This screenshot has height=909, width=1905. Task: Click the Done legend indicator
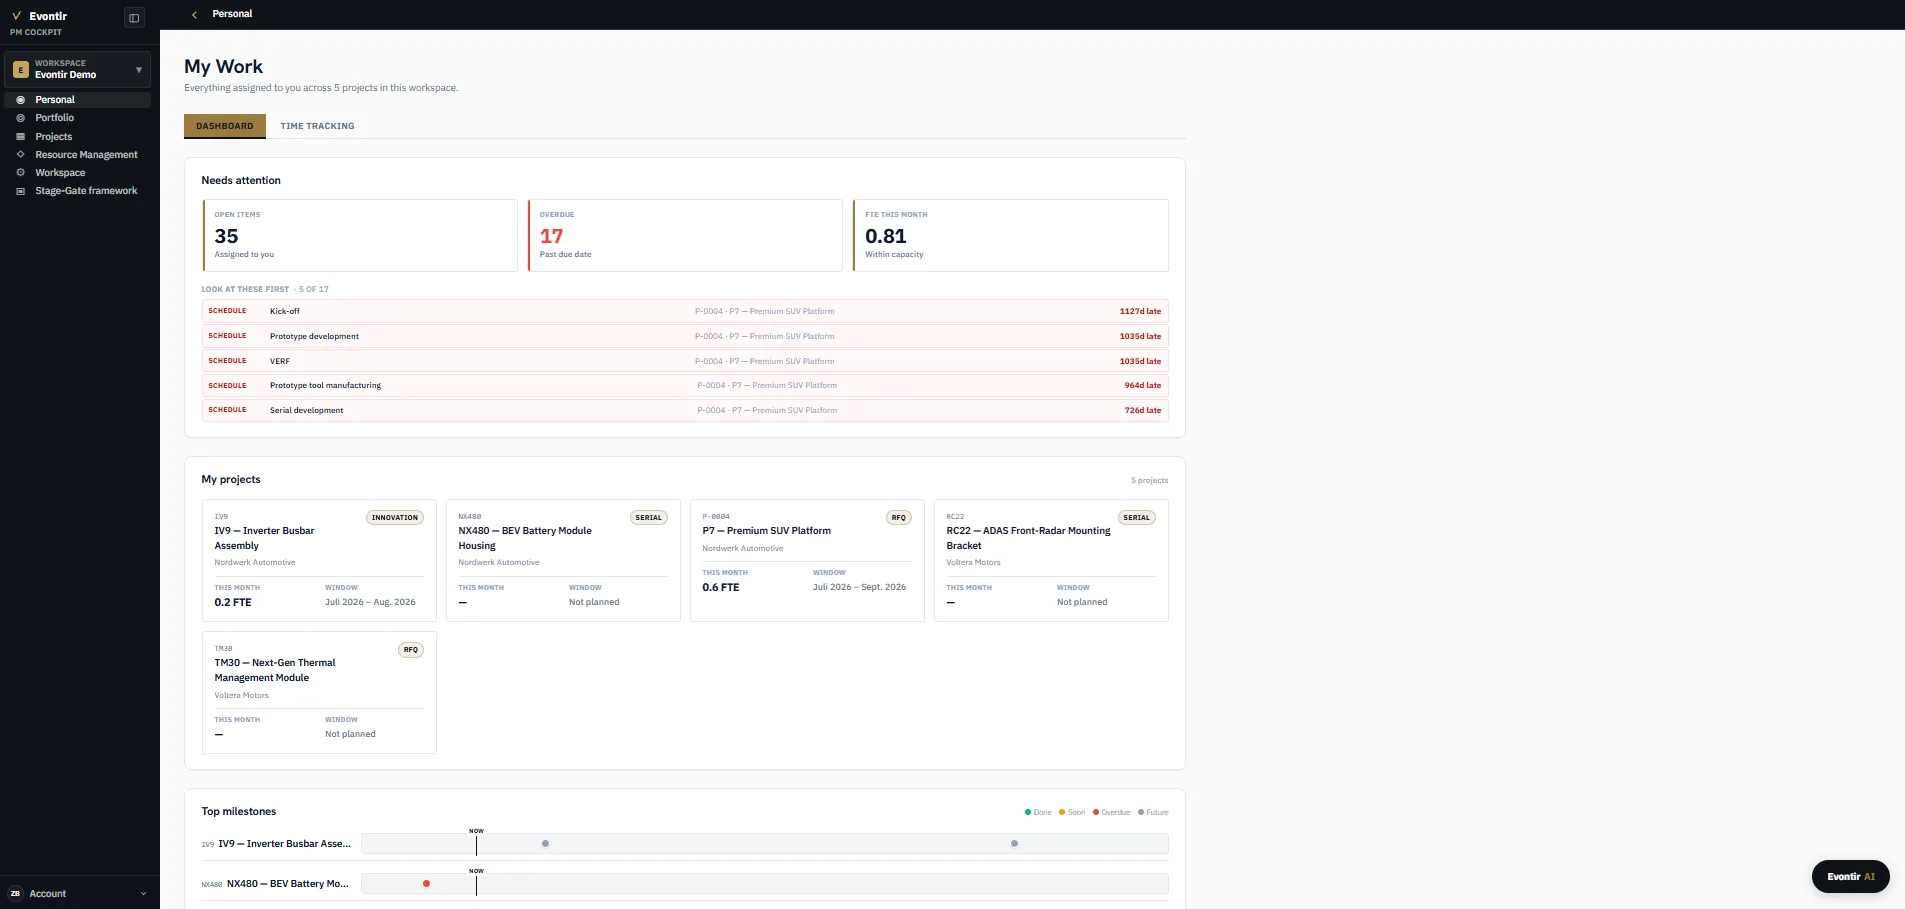[x=1038, y=813]
